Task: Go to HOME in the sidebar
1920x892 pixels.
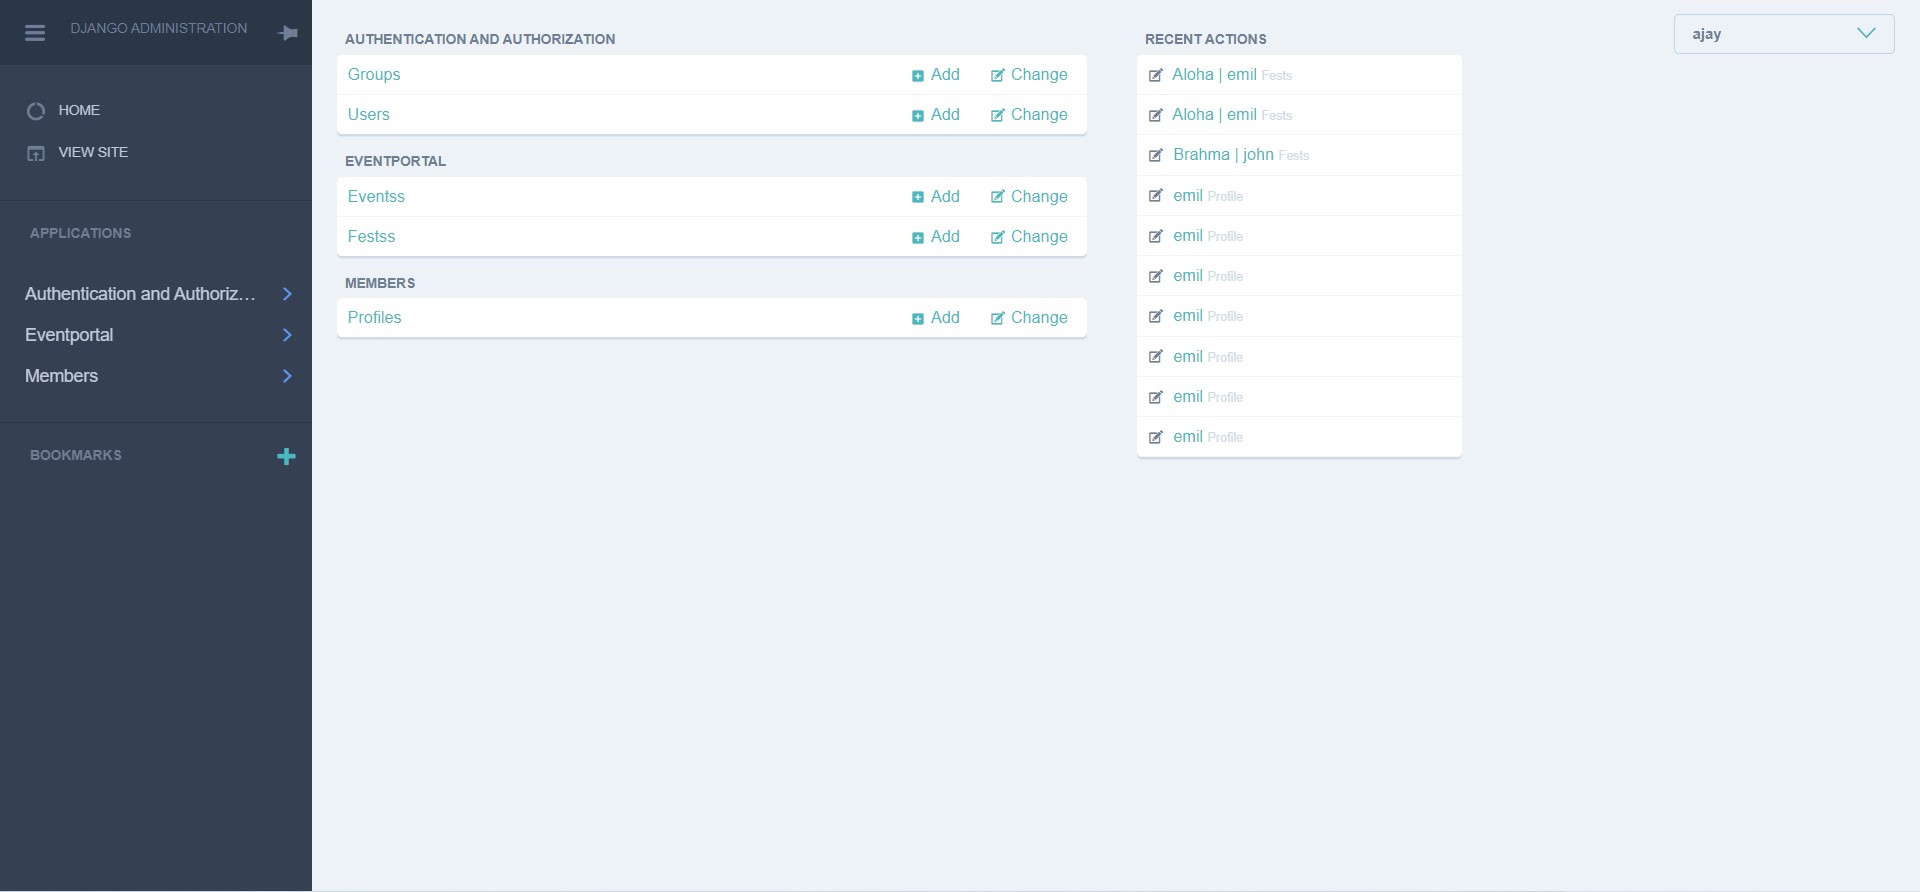Action: [79, 110]
